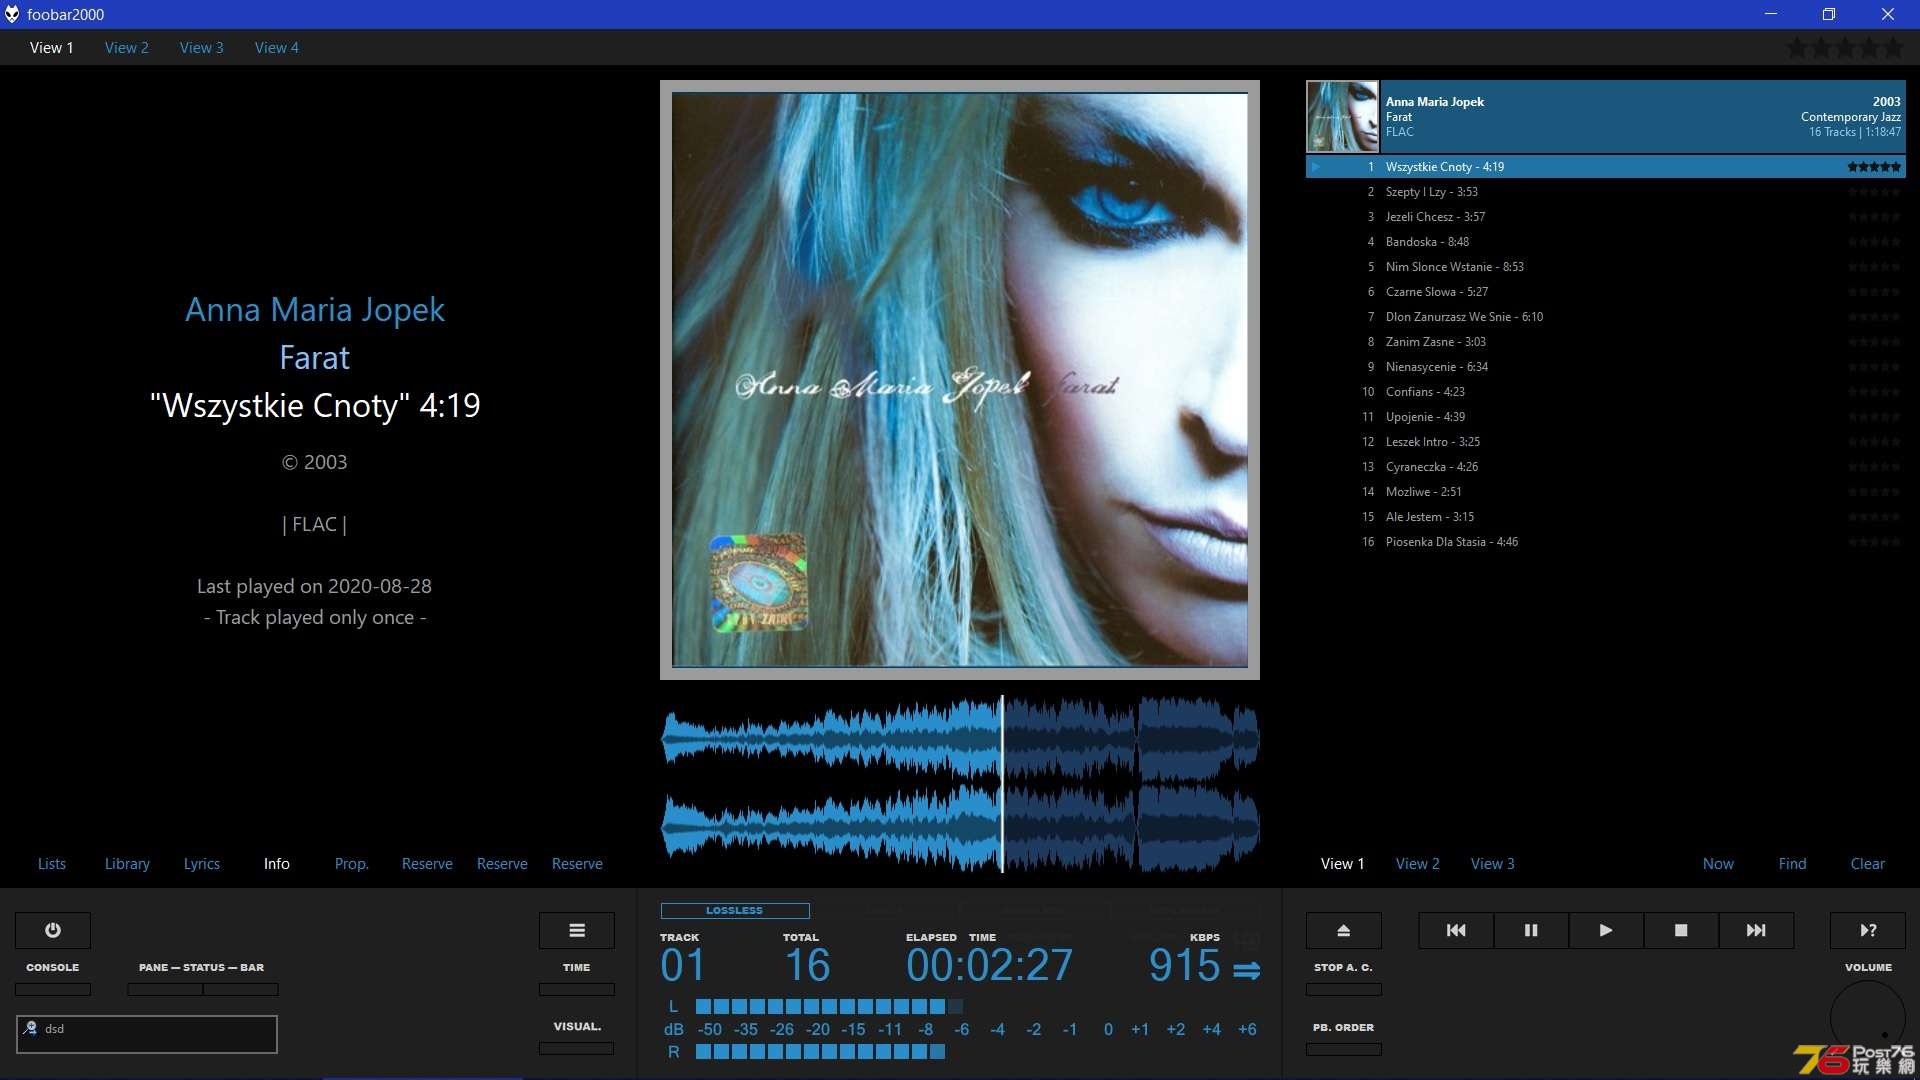
Task: Open the Lists tab
Action: [52, 863]
